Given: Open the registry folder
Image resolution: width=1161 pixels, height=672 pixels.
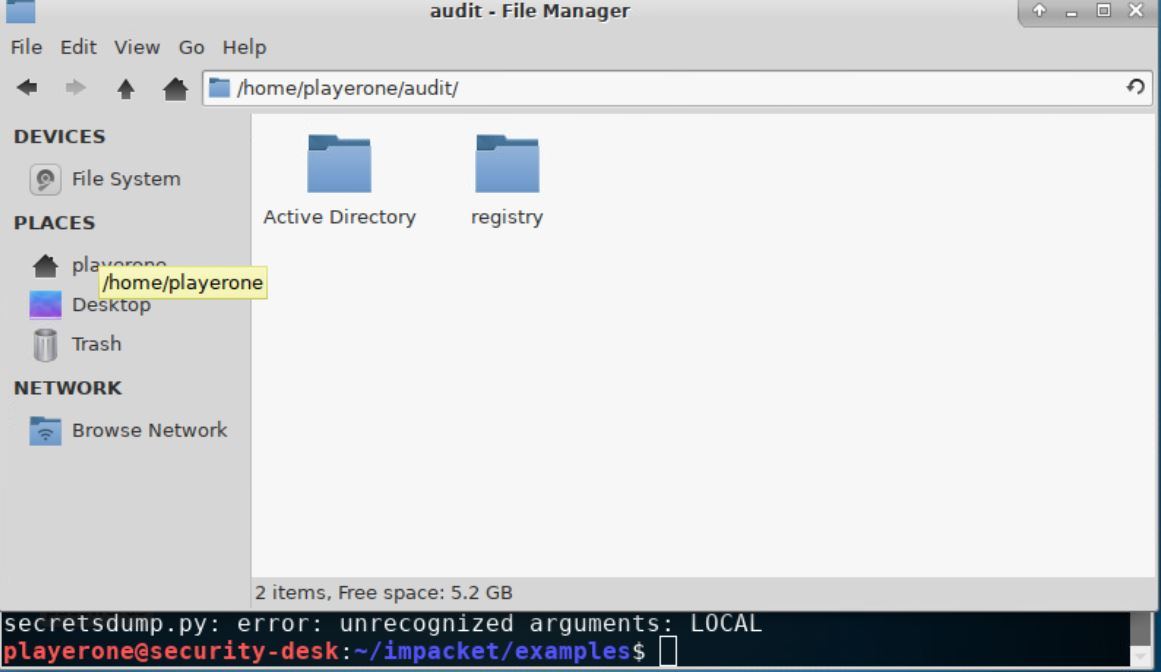Looking at the screenshot, I should pyautogui.click(x=506, y=163).
